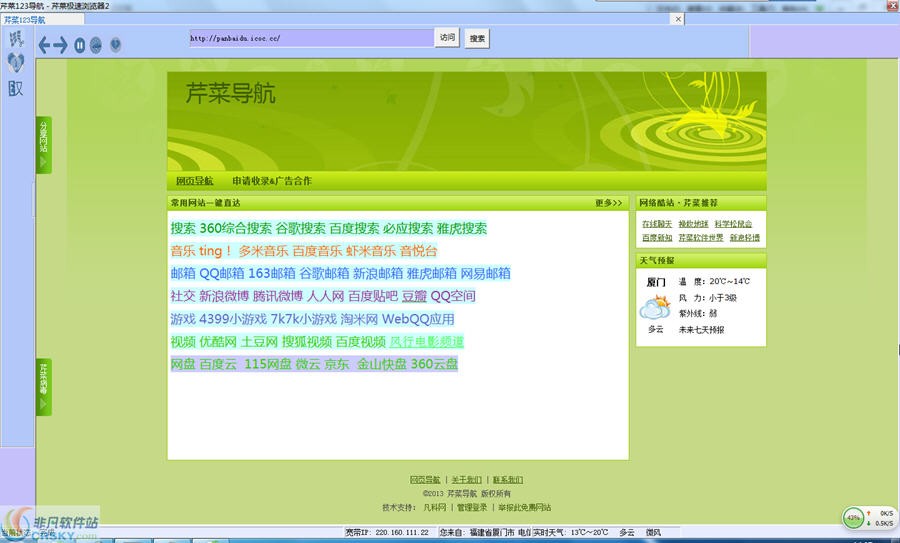Viewport: 900px width, 543px height.
Task: Open 科学松鼠会 recommended link
Action: coord(733,224)
